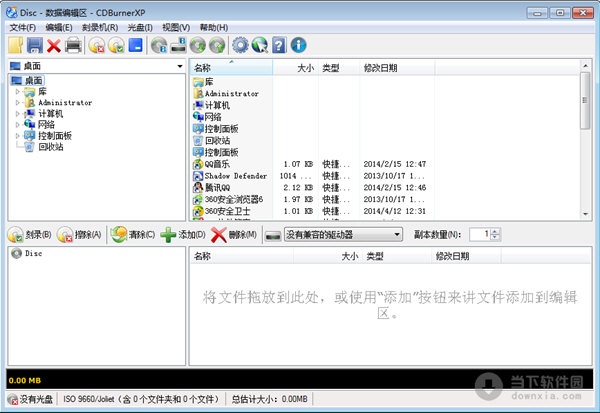Click the blue info about icon
Image resolution: width=600 pixels, height=413 pixels.
click(x=298, y=45)
